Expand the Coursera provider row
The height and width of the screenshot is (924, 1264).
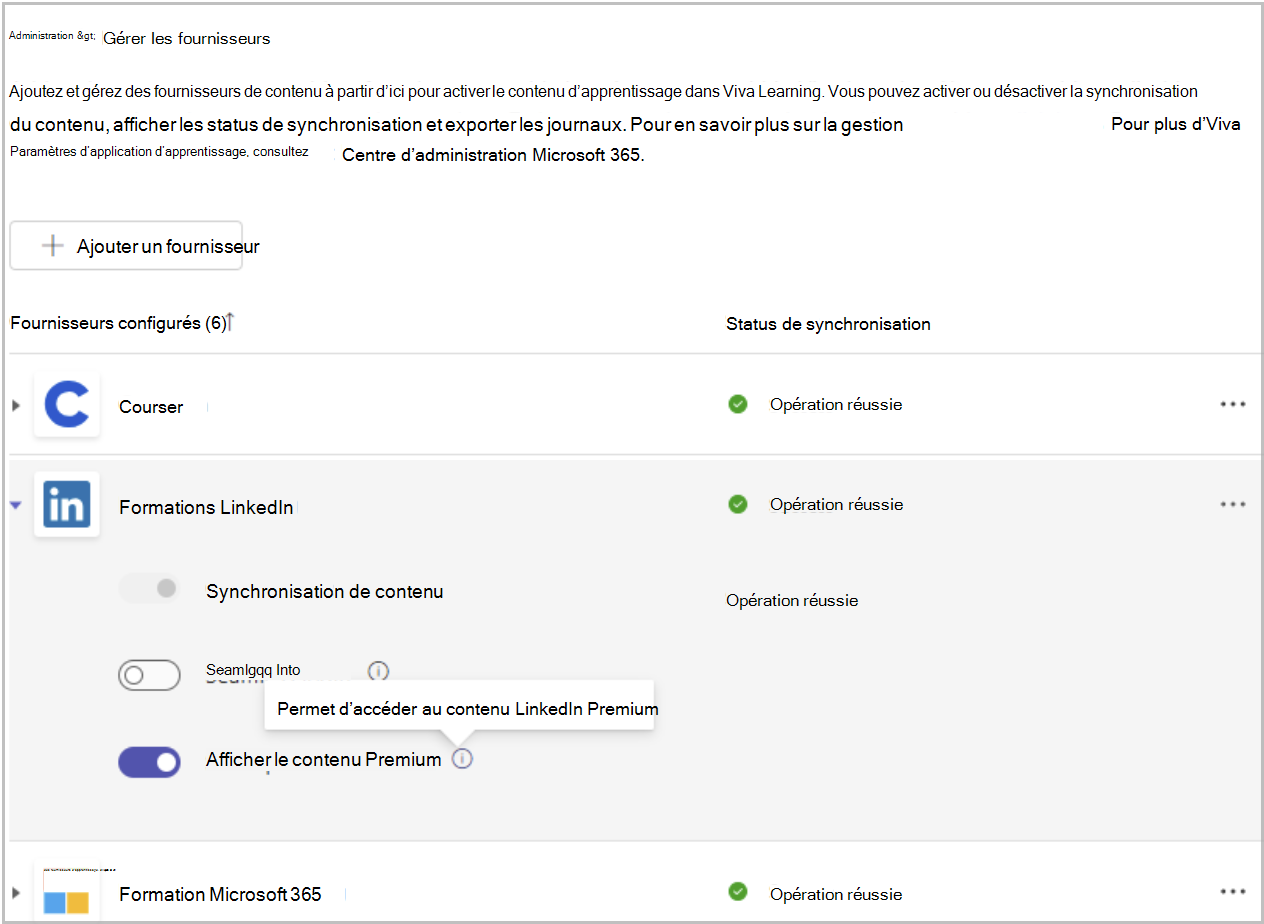(x=16, y=406)
